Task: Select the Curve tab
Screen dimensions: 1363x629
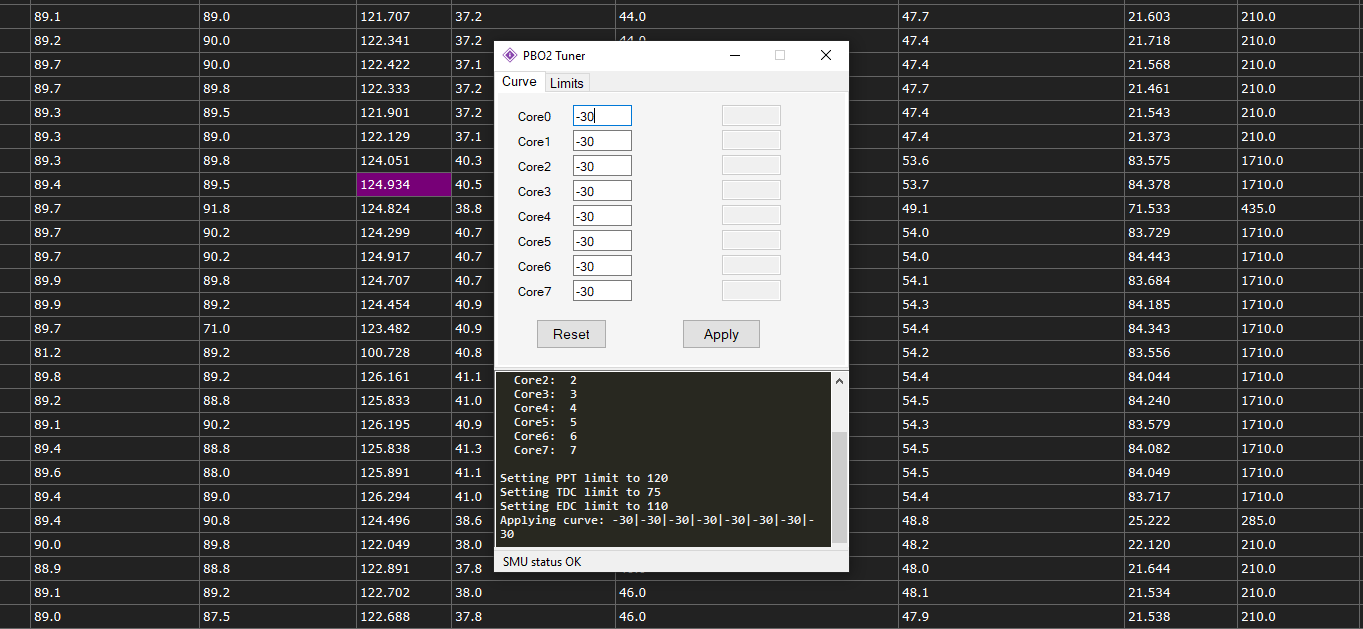Action: coord(519,82)
